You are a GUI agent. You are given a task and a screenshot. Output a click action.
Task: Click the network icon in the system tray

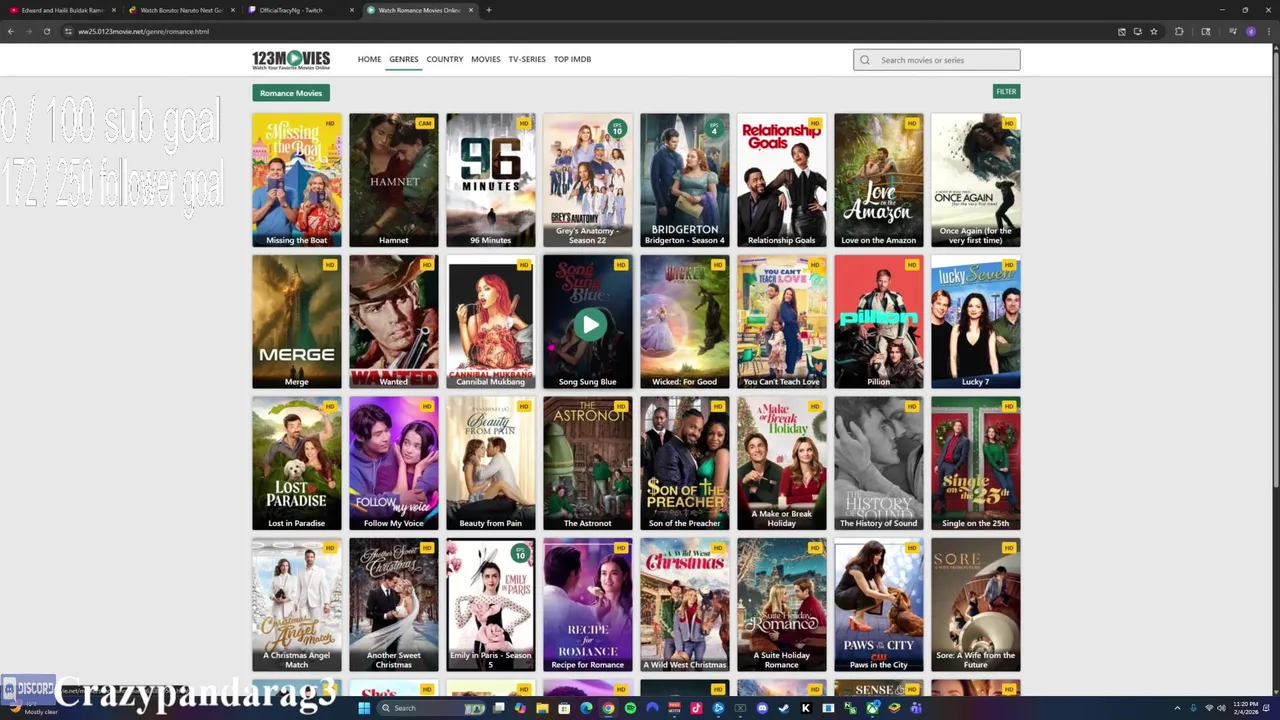click(x=1209, y=708)
